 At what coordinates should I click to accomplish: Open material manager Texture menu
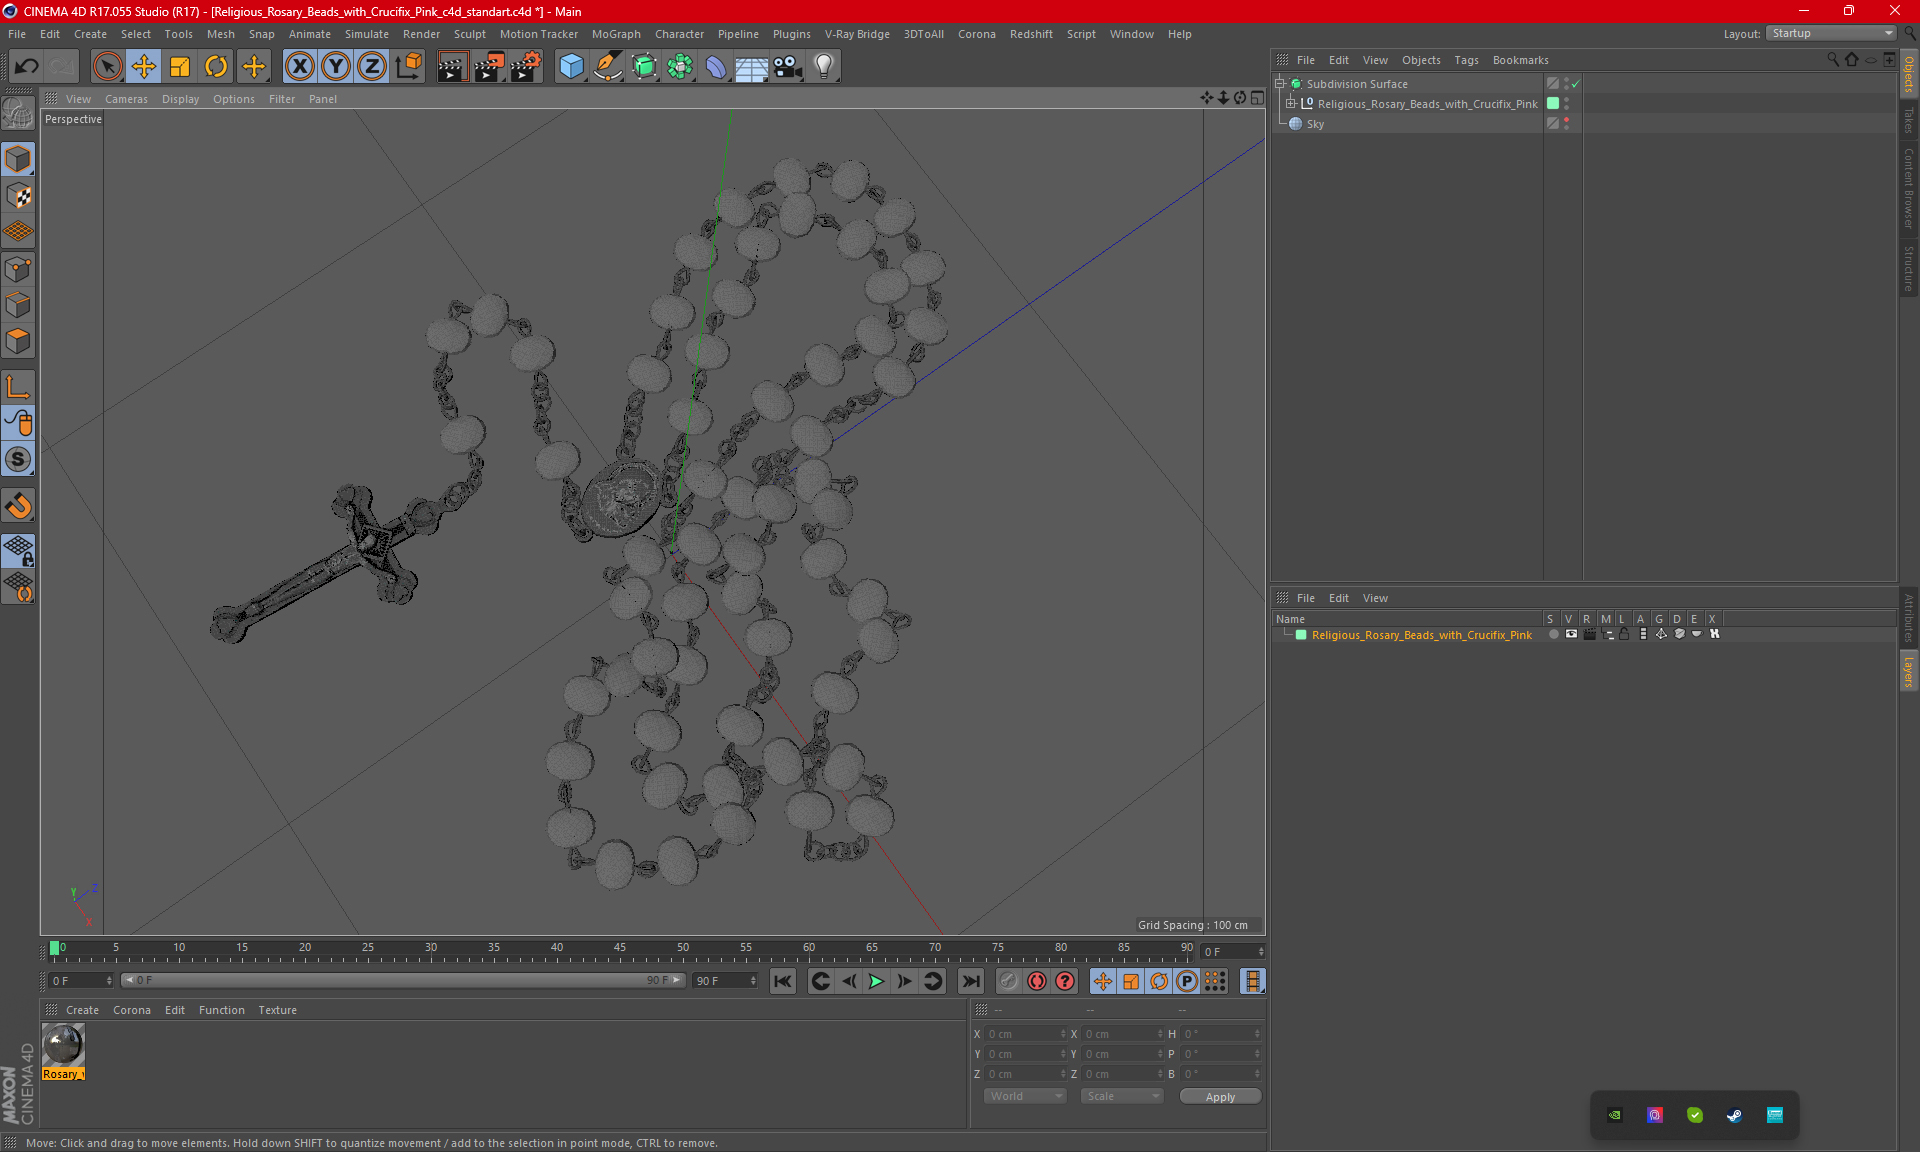coord(277,1010)
